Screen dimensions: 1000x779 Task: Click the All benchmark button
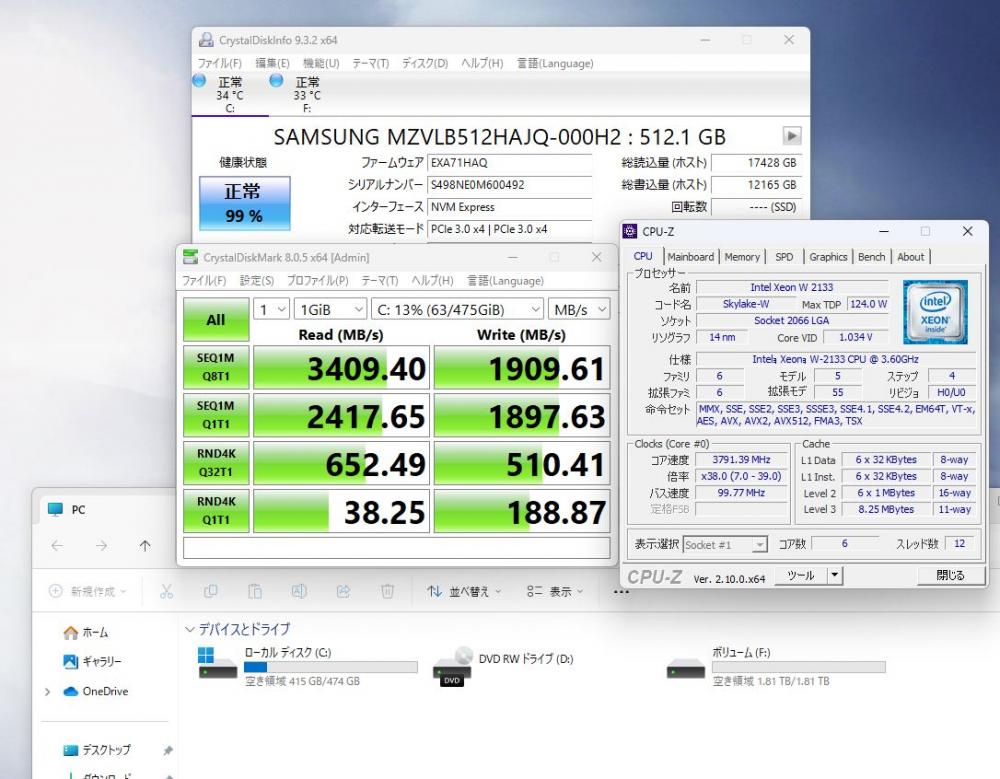[x=216, y=319]
